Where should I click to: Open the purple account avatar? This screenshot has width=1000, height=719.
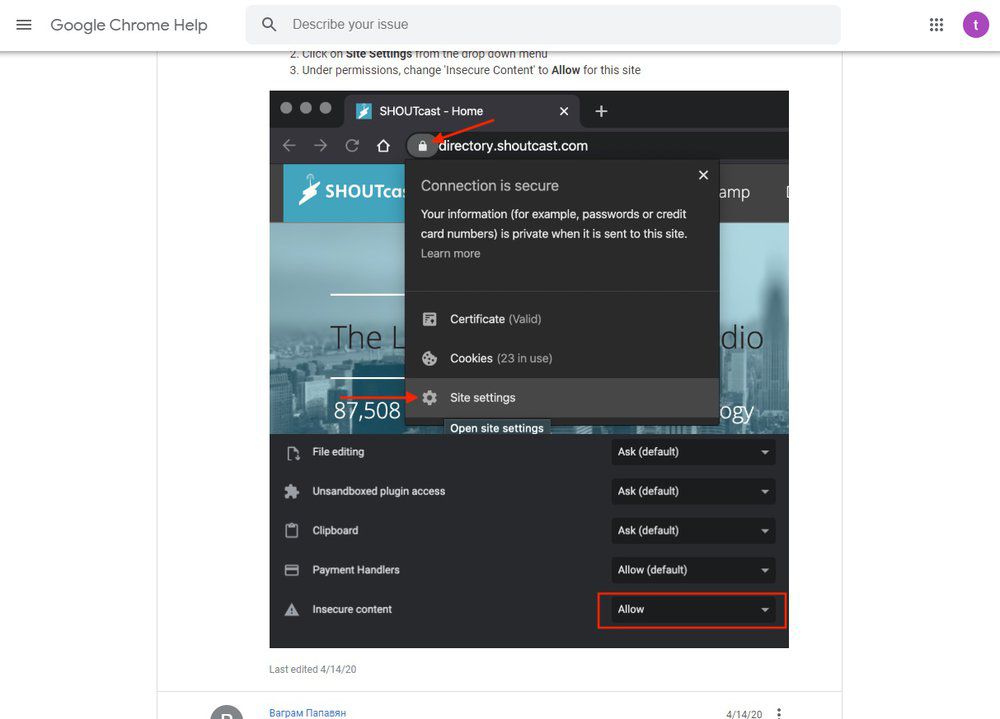coord(975,25)
